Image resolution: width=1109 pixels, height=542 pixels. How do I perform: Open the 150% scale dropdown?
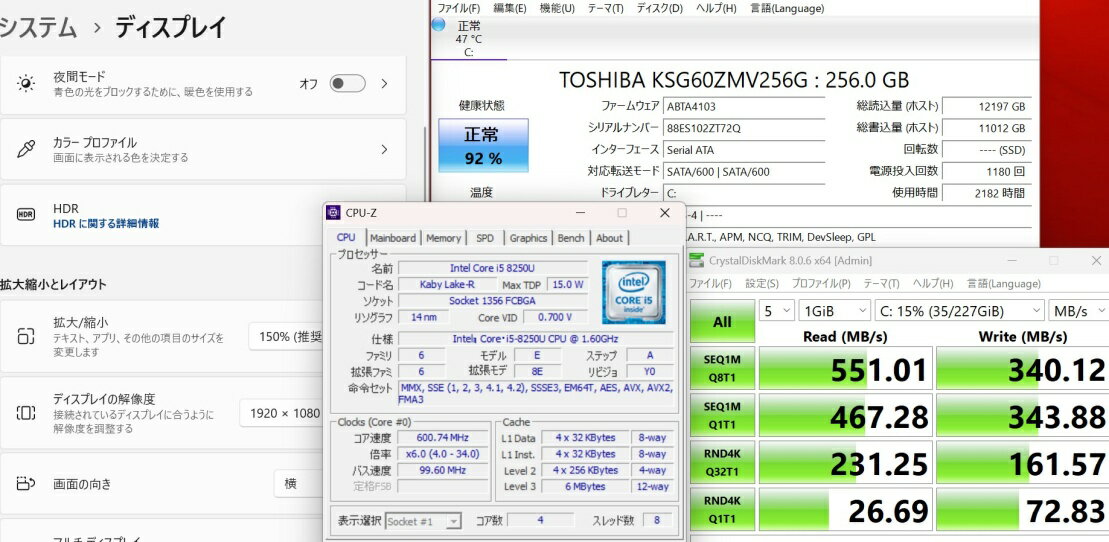[x=286, y=337]
